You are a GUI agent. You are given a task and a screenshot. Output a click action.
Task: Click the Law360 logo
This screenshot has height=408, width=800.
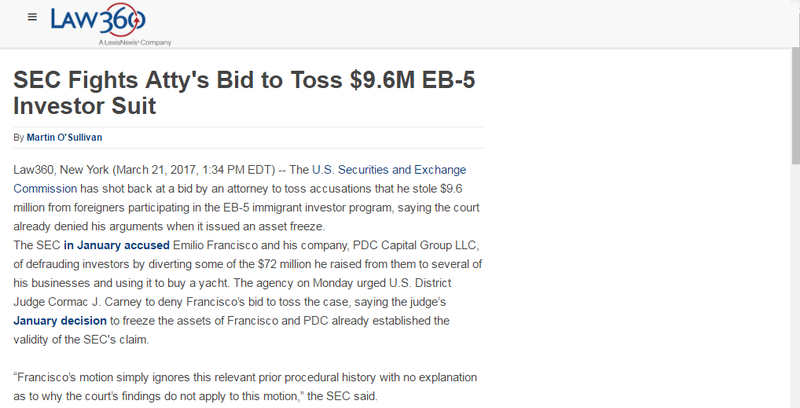click(98, 20)
